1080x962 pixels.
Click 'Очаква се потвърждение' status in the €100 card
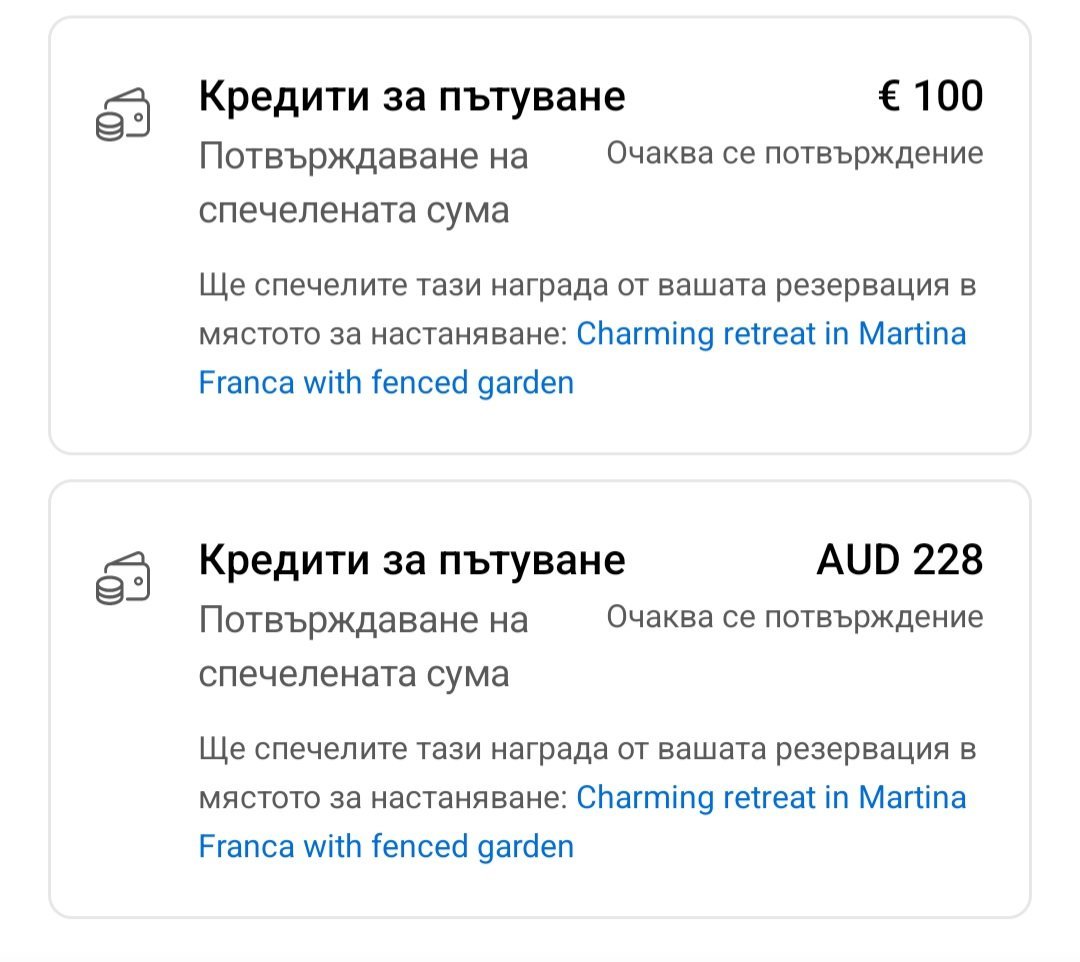795,154
